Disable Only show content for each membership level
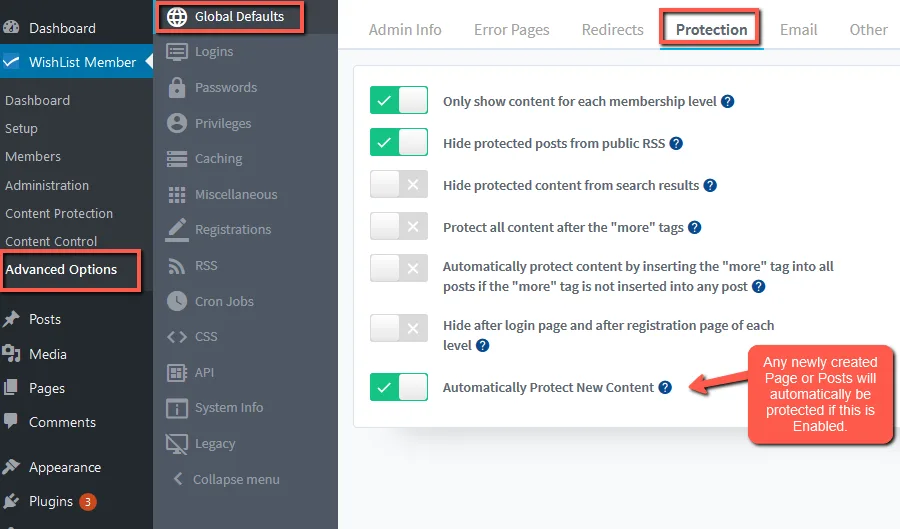Viewport: 900px width, 529px height. click(x=399, y=100)
